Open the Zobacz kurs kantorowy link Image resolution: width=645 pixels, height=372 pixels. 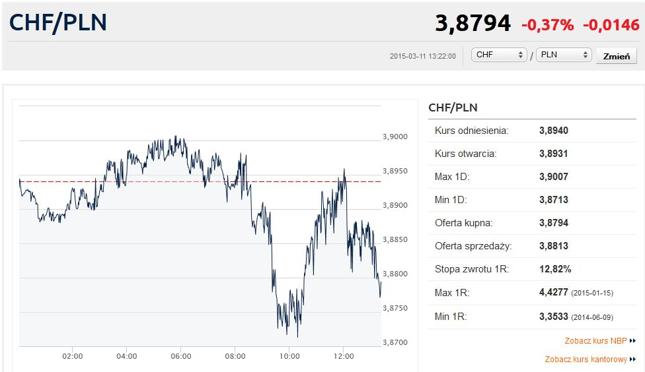(x=585, y=359)
